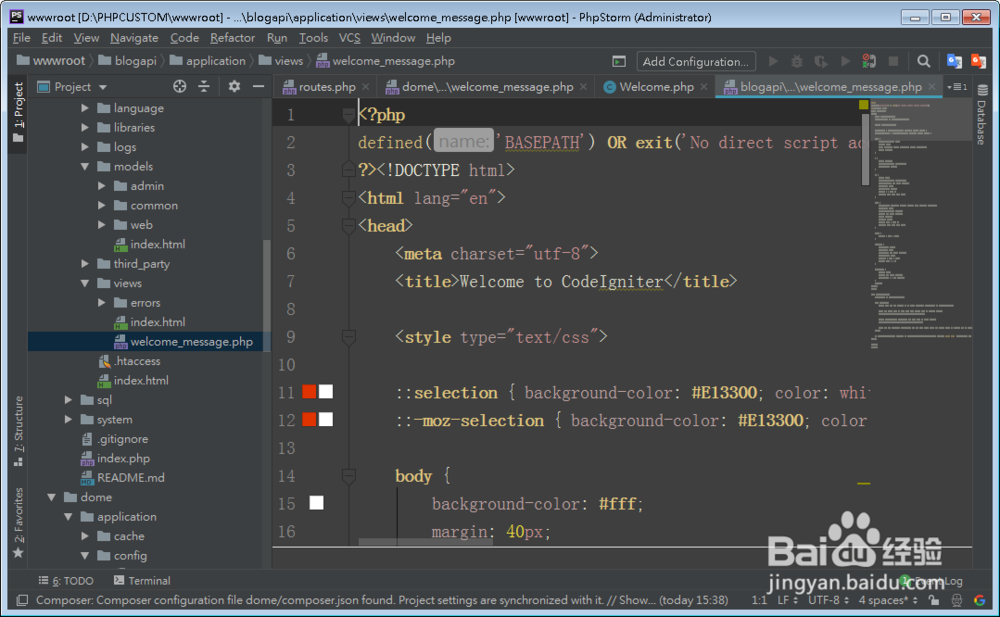Click the editor horizontal scrollbar
Screen dimensions: 1000x617
[425, 542]
